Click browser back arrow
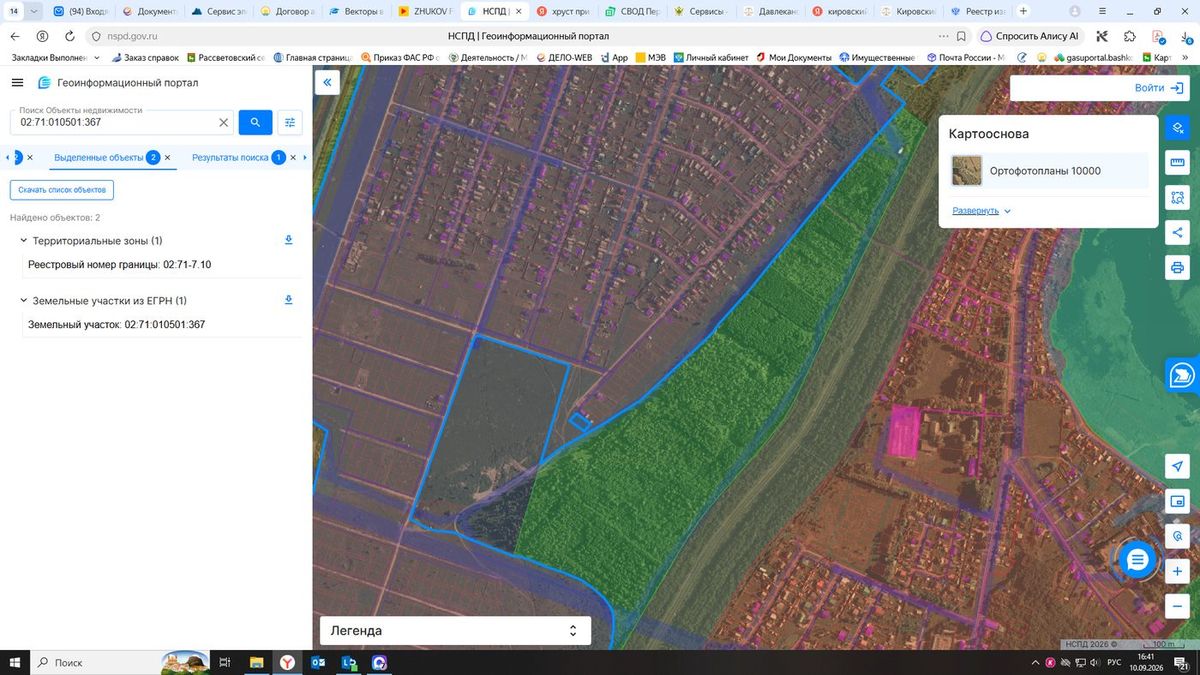 point(15,36)
